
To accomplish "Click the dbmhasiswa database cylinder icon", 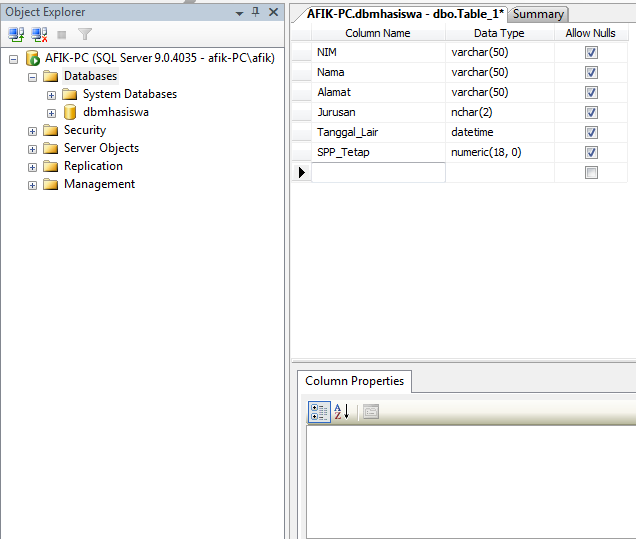I will click(70, 112).
